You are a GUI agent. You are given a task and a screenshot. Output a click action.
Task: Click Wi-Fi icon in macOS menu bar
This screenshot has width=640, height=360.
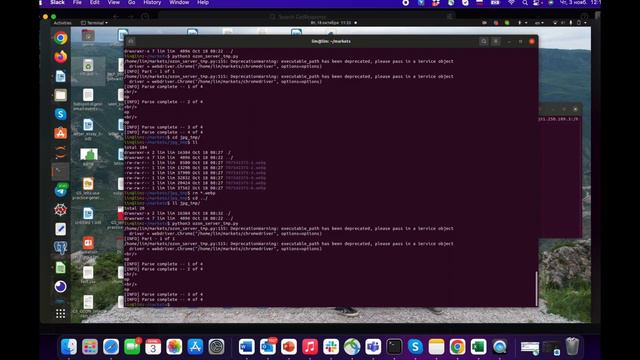point(511,2)
